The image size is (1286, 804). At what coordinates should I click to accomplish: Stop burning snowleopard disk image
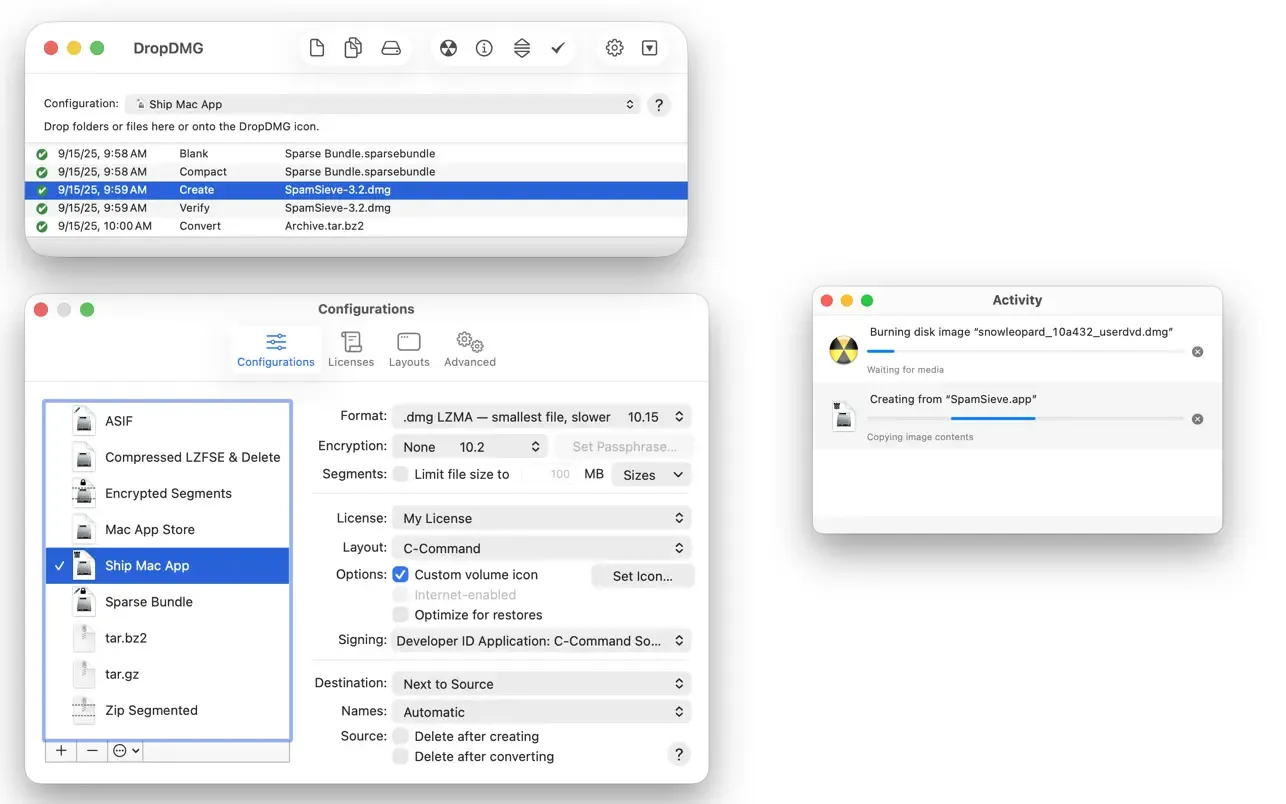coord(1197,352)
